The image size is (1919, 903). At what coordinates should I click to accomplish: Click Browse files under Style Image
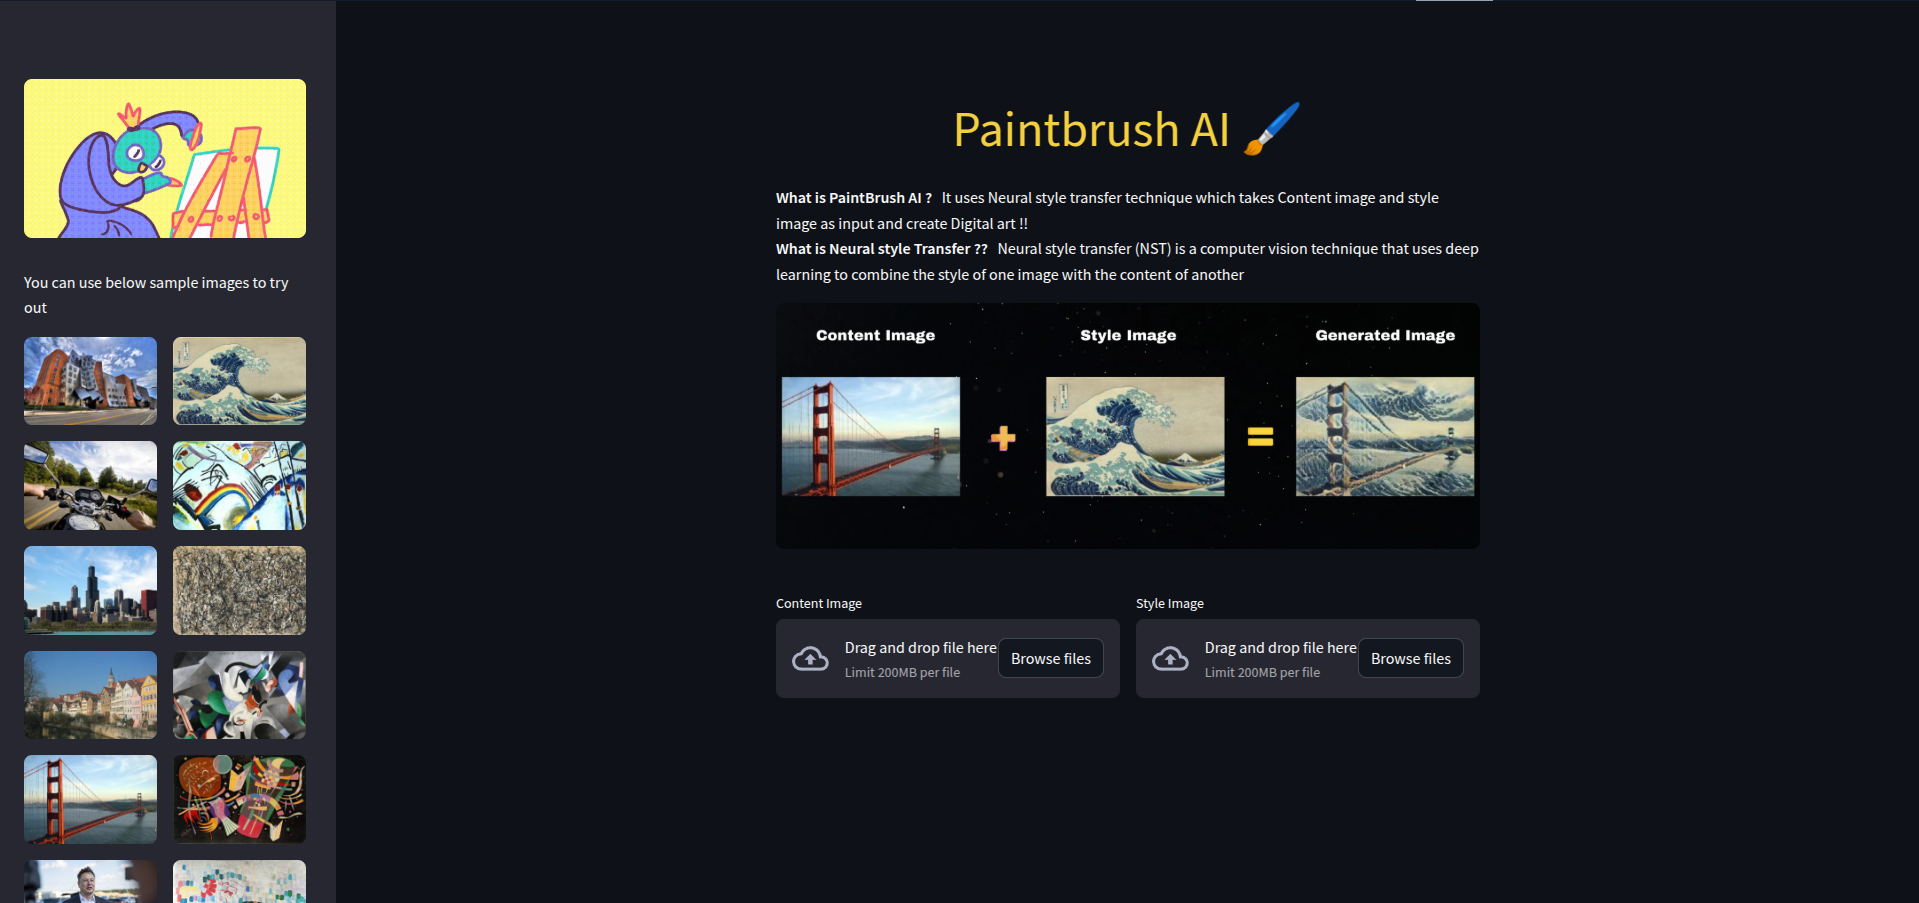click(1411, 658)
